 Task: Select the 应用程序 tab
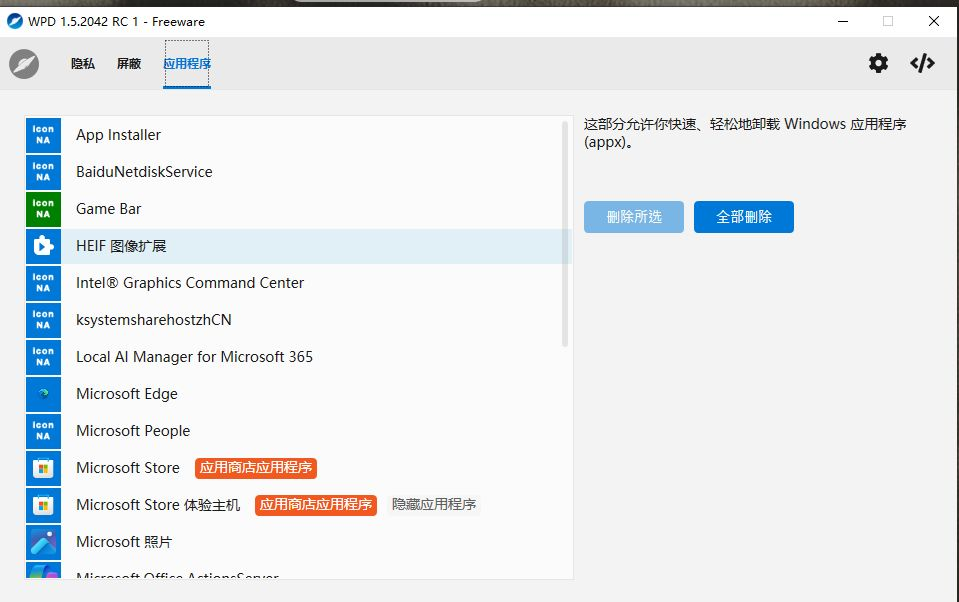[x=187, y=64]
